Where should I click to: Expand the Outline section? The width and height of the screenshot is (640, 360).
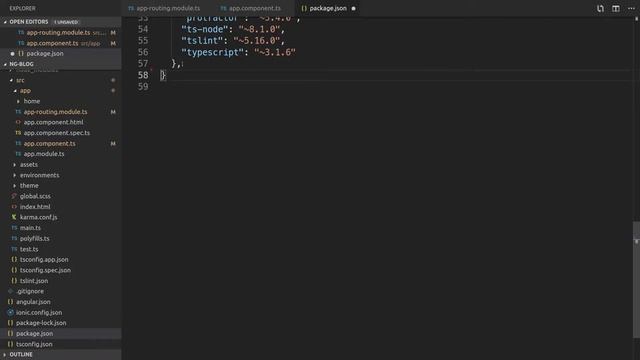tap(5, 355)
